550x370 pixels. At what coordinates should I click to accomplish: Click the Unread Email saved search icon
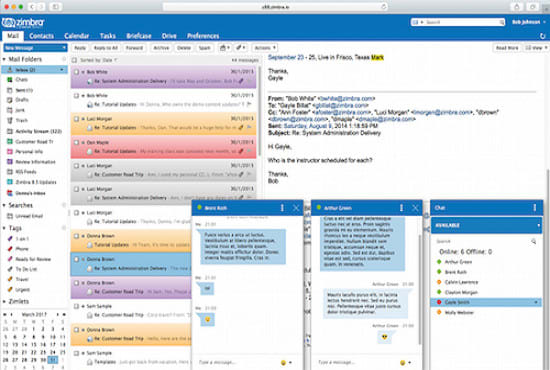point(10,216)
